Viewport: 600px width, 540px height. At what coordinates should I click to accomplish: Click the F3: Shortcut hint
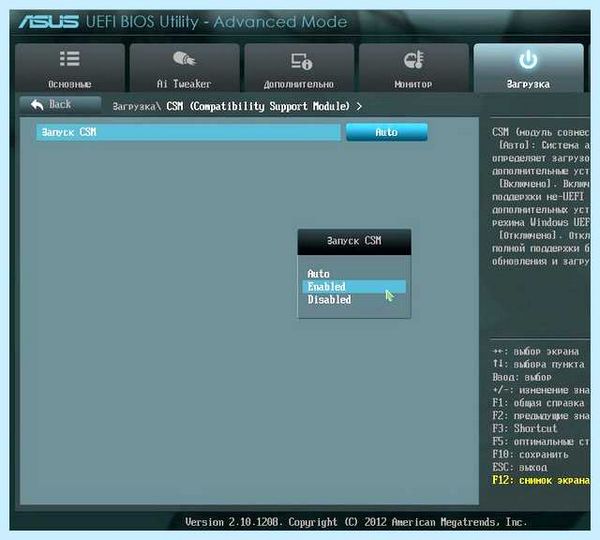(x=524, y=428)
